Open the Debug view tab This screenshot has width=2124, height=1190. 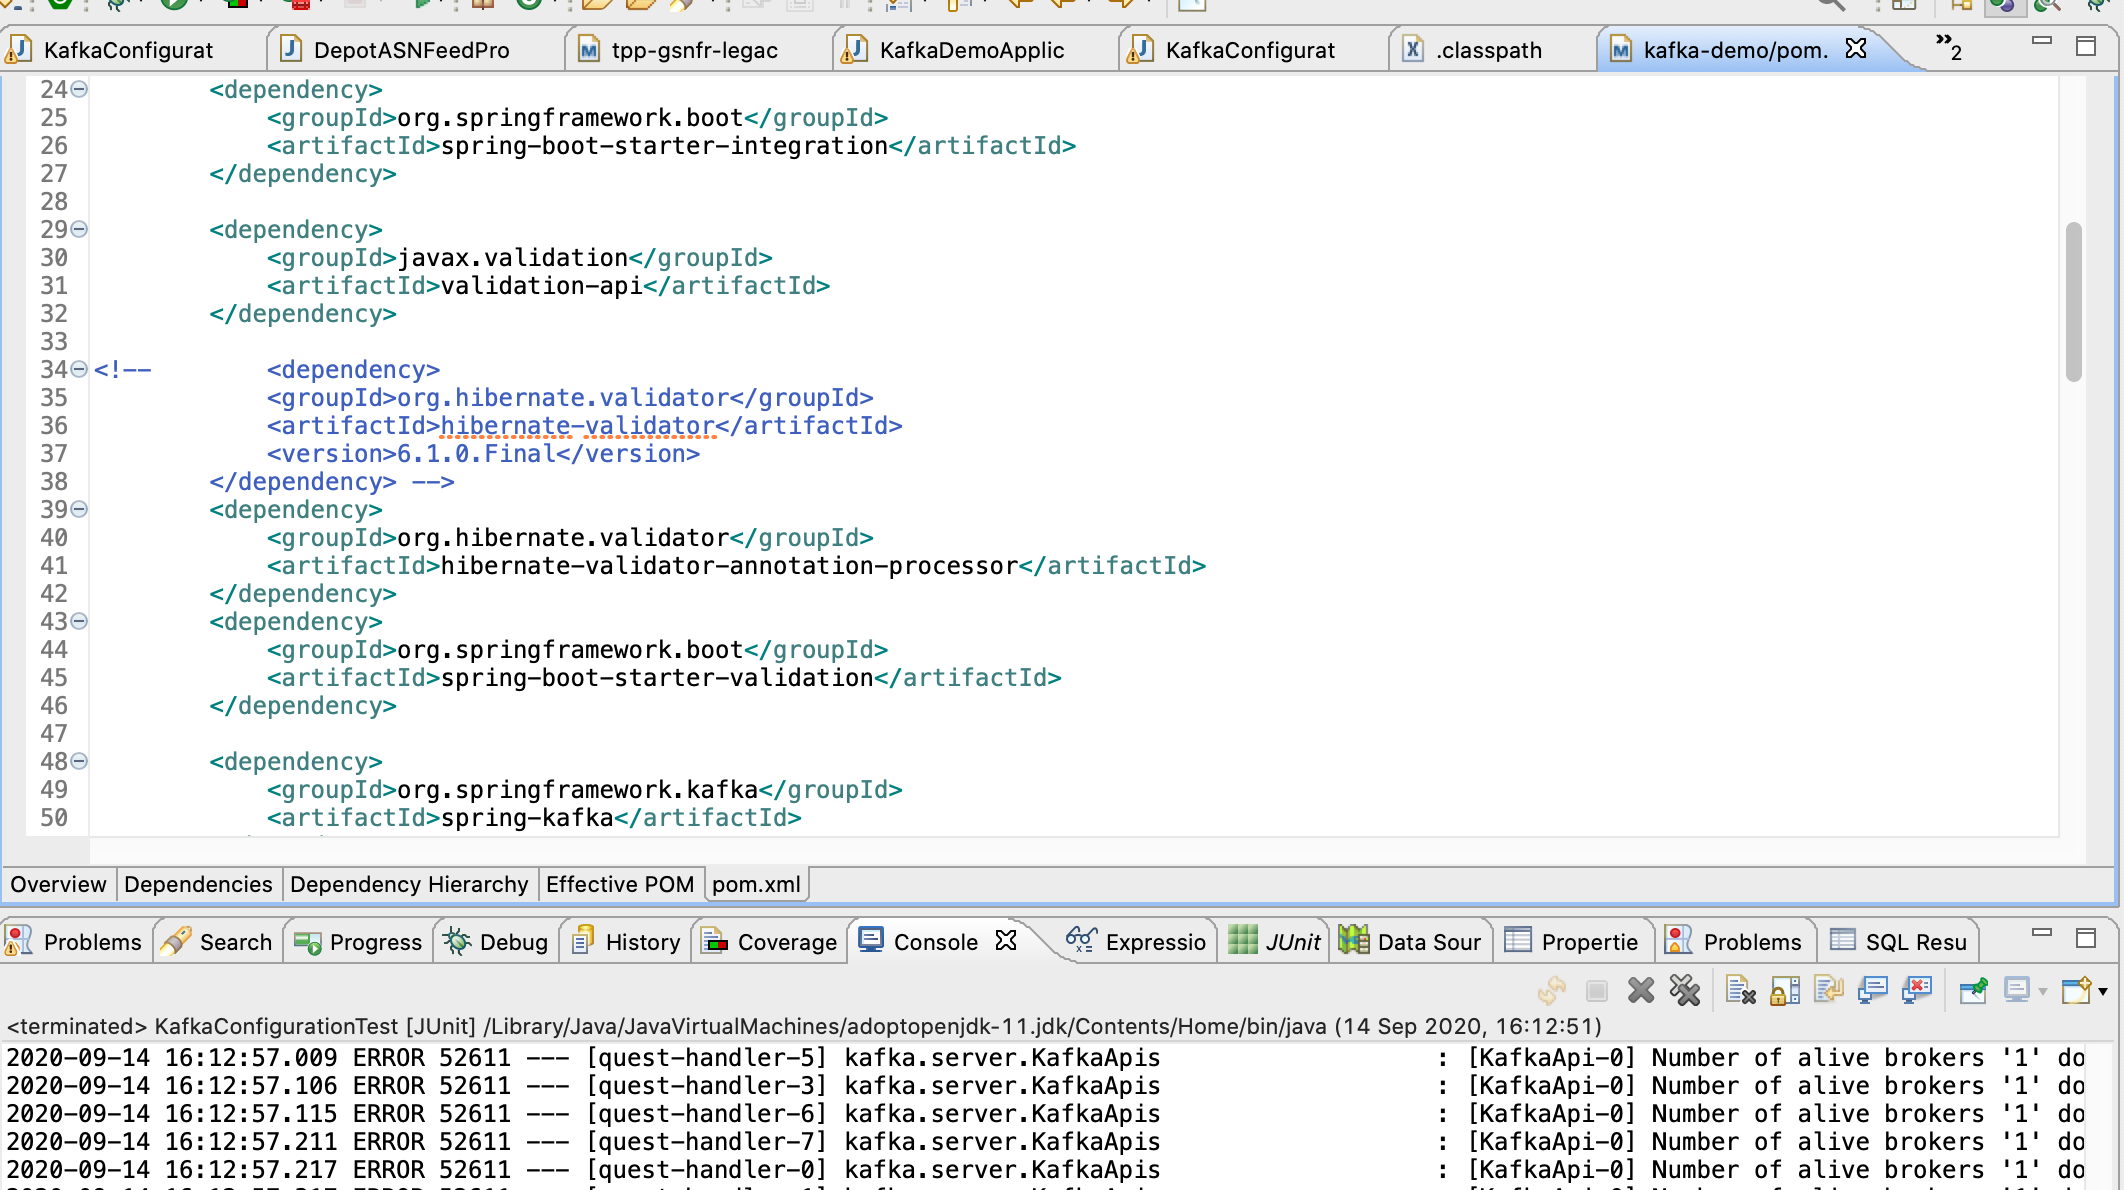click(497, 942)
